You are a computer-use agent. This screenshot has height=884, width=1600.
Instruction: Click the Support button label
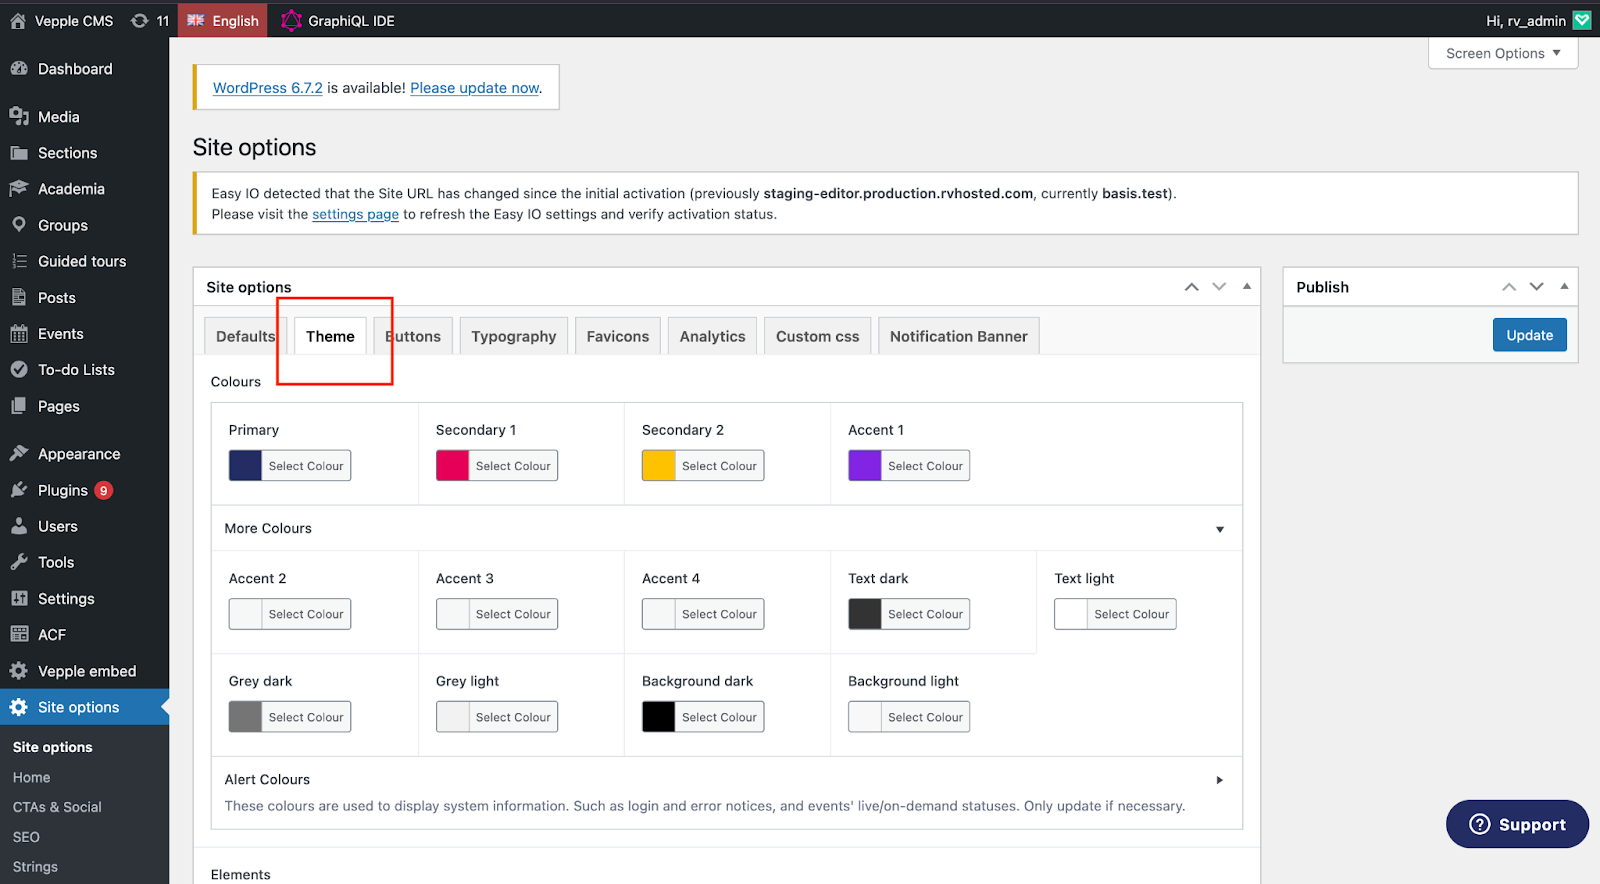1532,825
